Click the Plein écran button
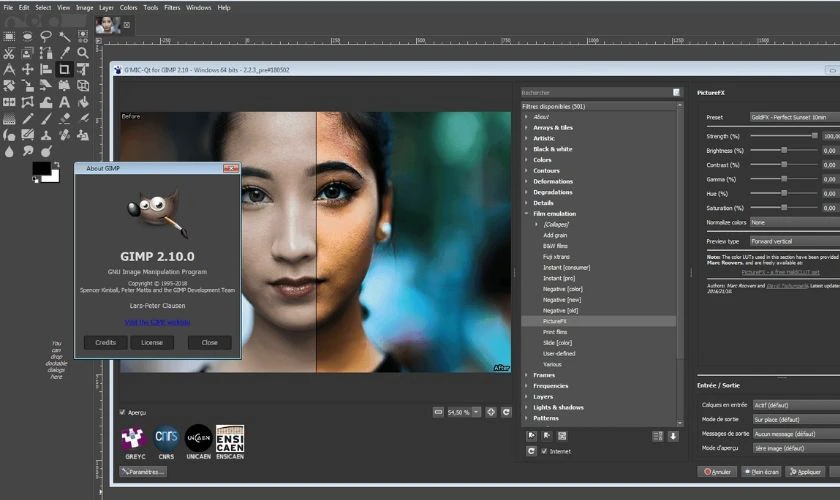Viewport: 840px width, 500px height. click(x=761, y=472)
